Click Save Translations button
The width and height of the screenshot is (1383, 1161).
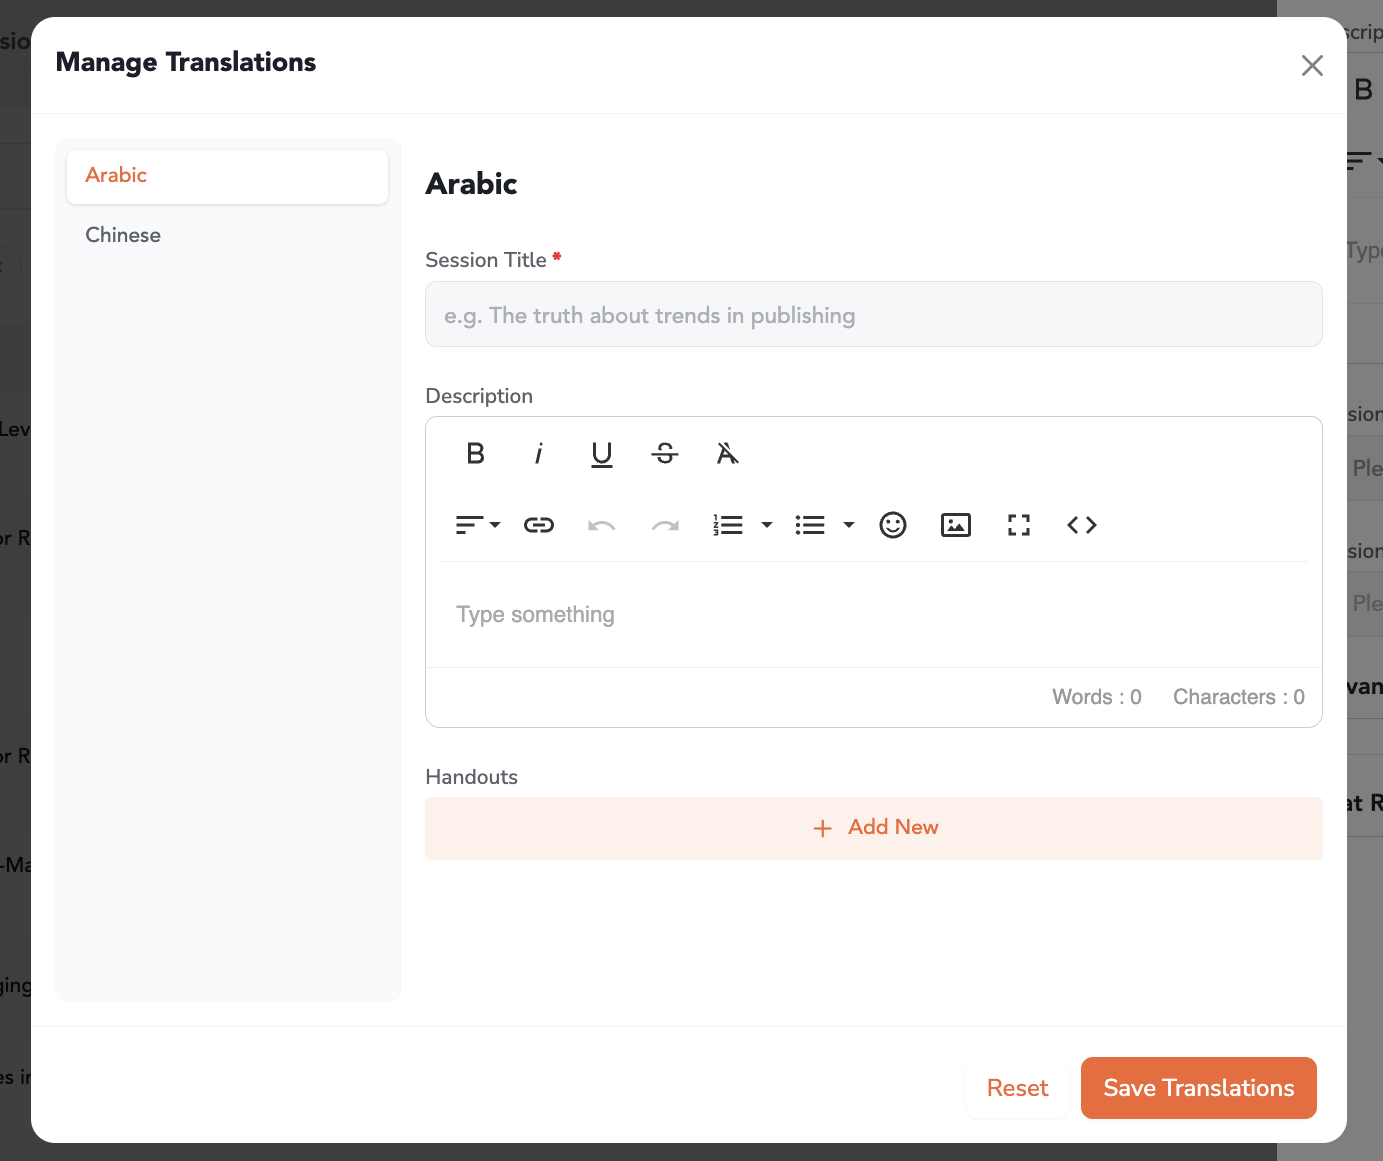coord(1198,1088)
